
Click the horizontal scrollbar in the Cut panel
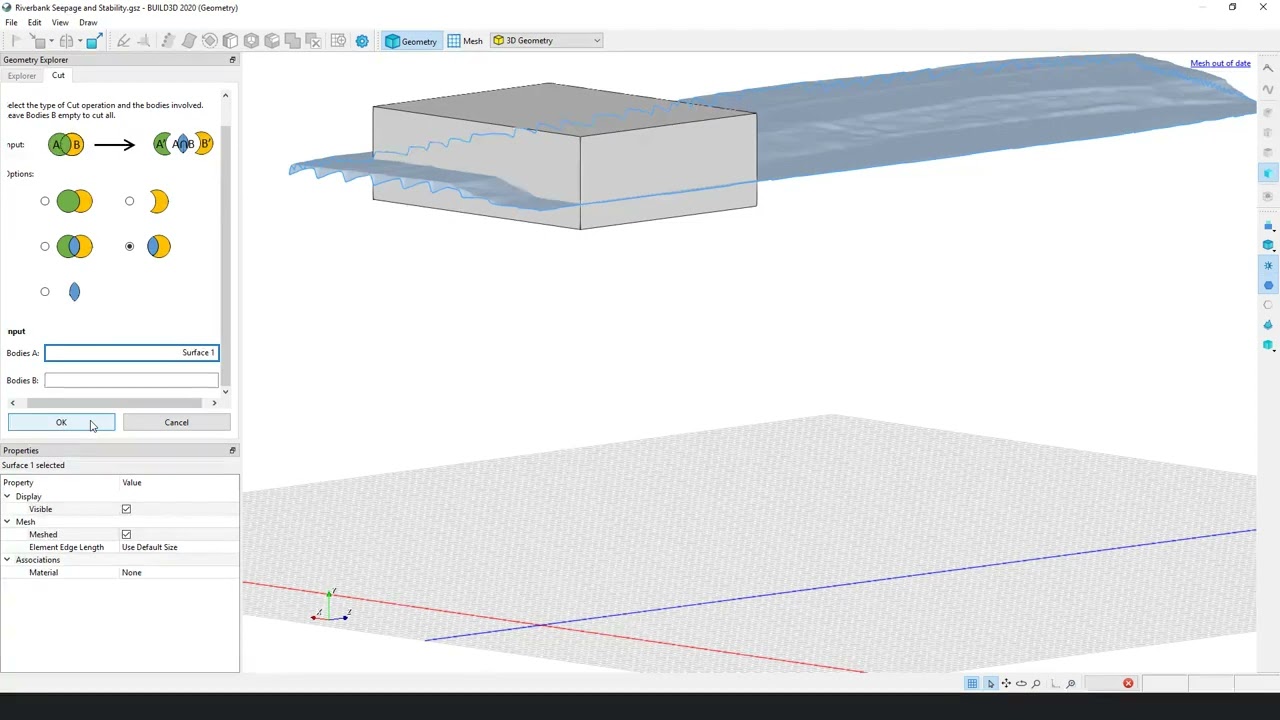pos(114,403)
